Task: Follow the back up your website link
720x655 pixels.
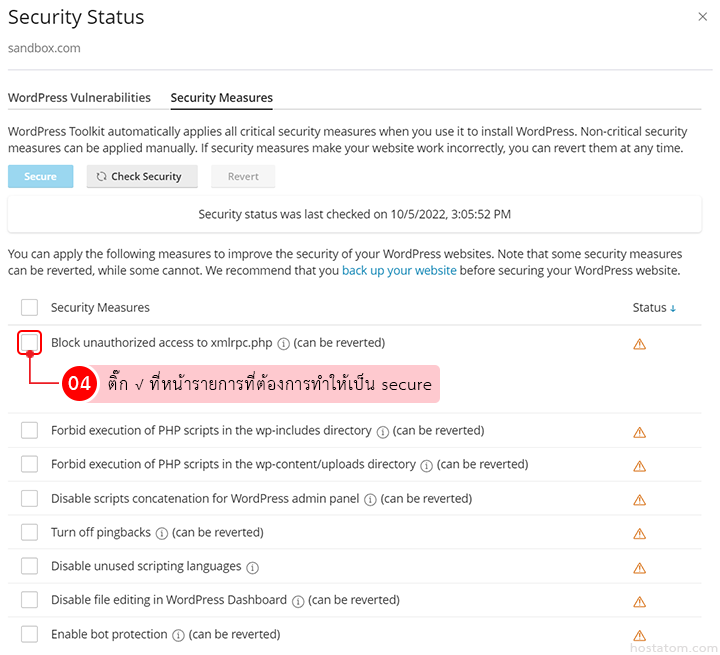Action: [399, 271]
